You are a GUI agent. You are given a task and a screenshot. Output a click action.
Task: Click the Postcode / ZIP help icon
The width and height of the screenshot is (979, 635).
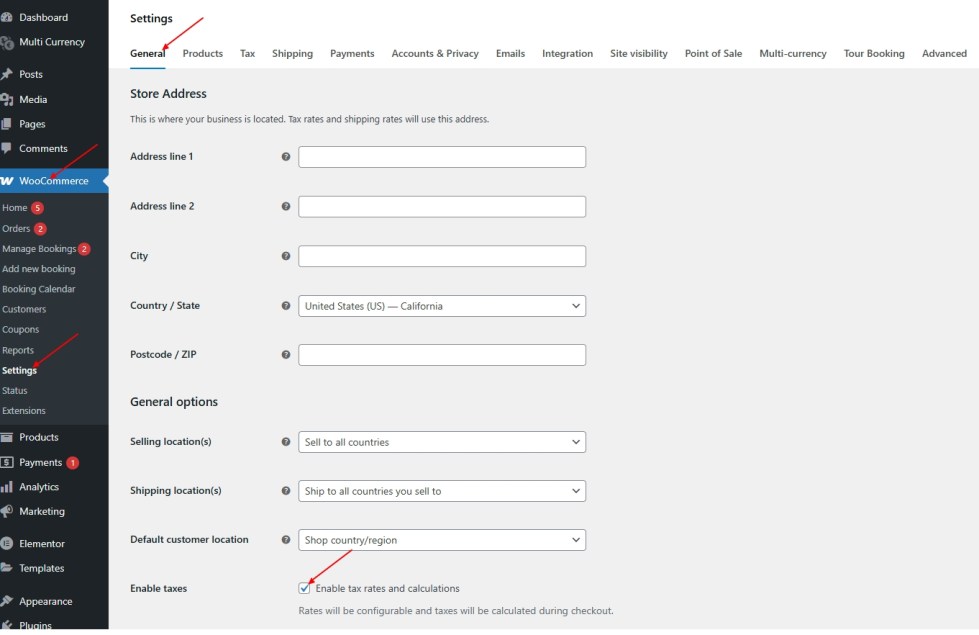pyautogui.click(x=286, y=355)
